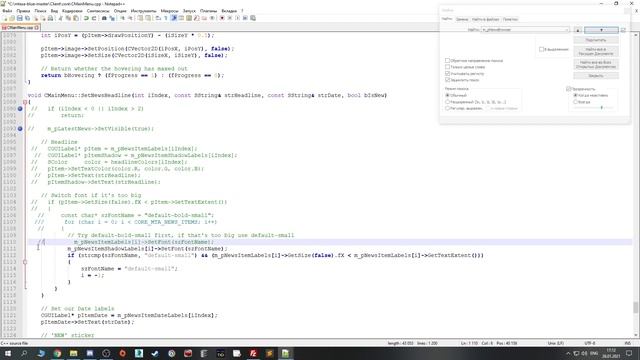
Task: Click the save recorded macro toolbar icon
Action: [x=253, y=18]
